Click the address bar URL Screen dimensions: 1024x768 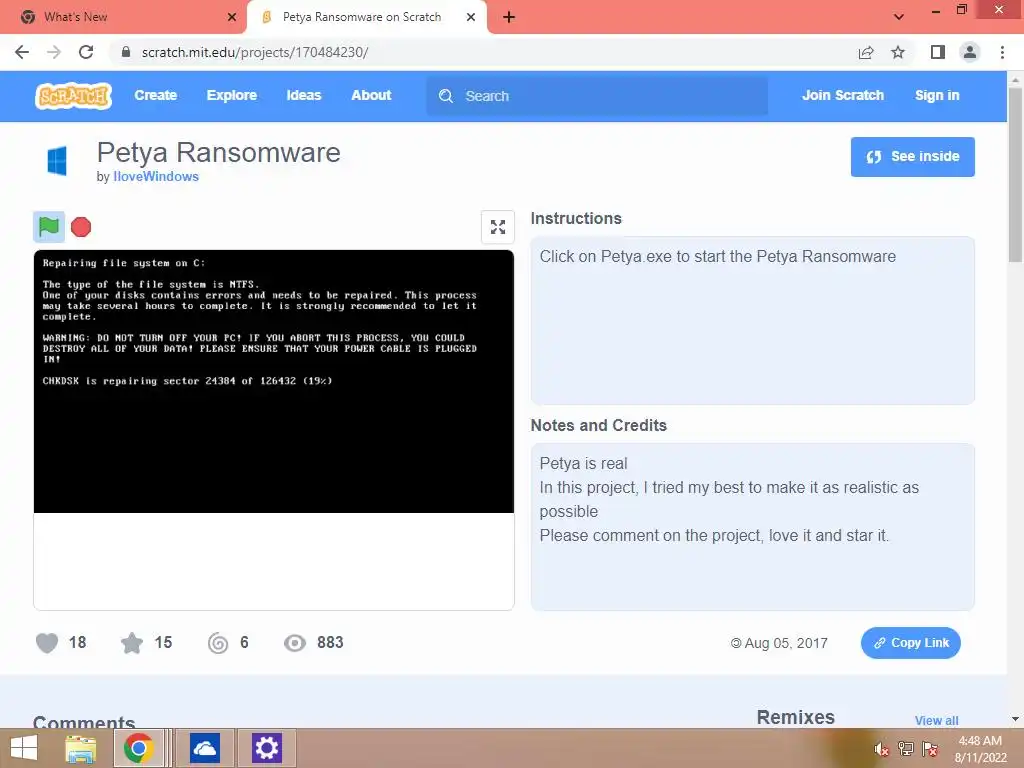(x=255, y=52)
